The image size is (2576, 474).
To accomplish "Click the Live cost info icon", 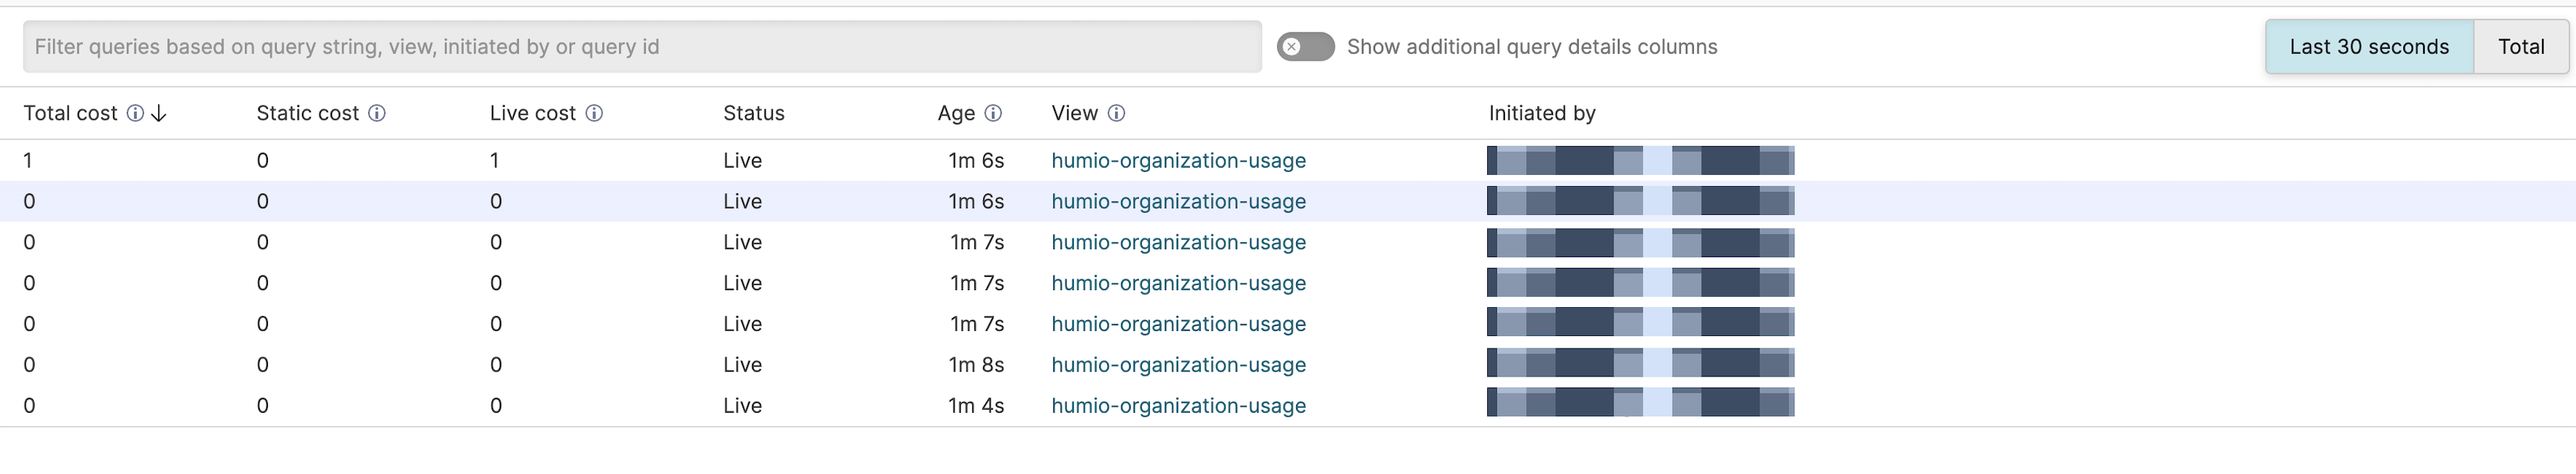I will click(x=594, y=113).
